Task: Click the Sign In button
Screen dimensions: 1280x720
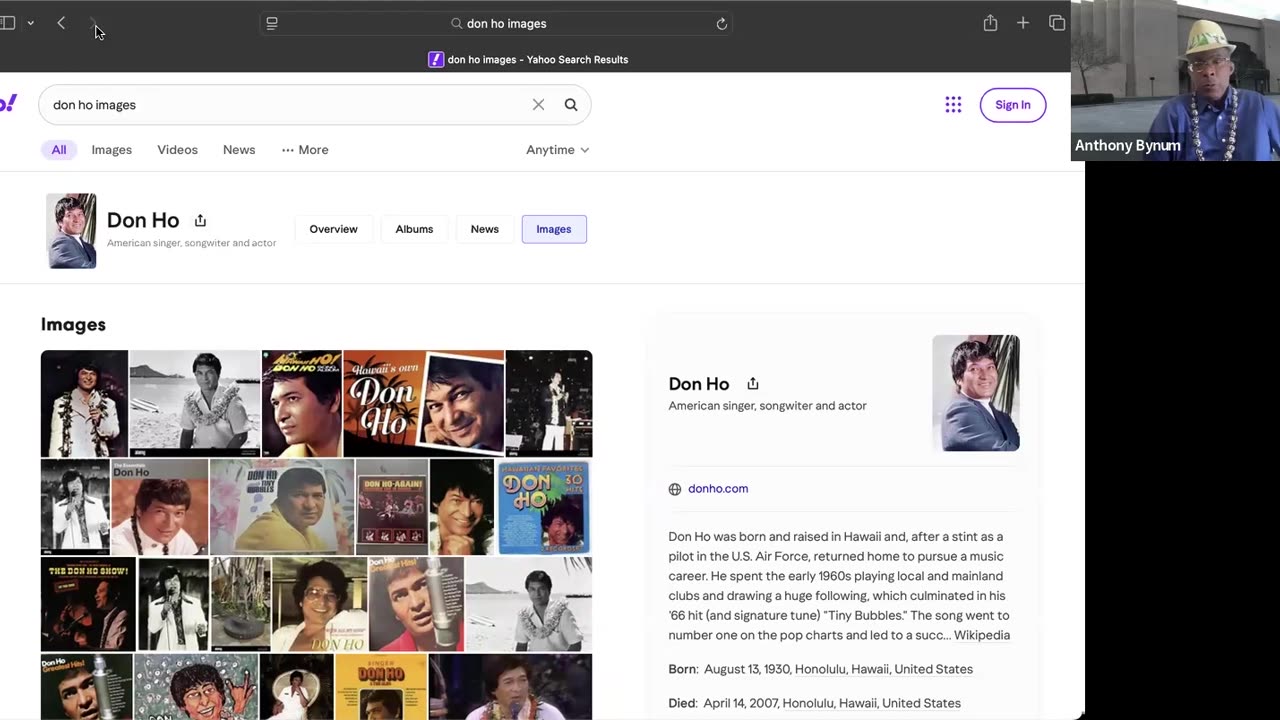Action: point(1012,105)
